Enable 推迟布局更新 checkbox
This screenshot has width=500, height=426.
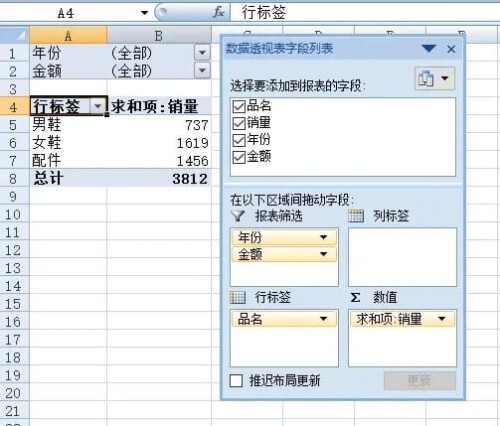pyautogui.click(x=236, y=380)
